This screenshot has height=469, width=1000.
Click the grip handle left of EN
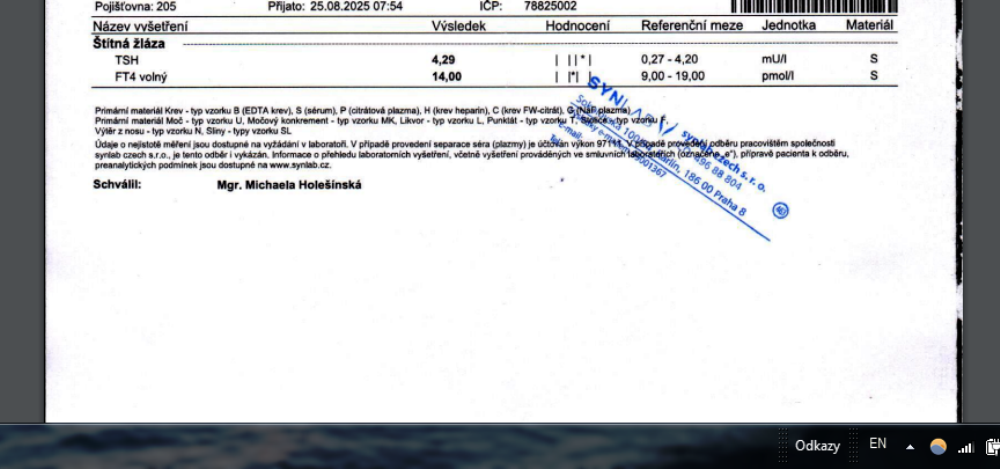click(x=855, y=445)
